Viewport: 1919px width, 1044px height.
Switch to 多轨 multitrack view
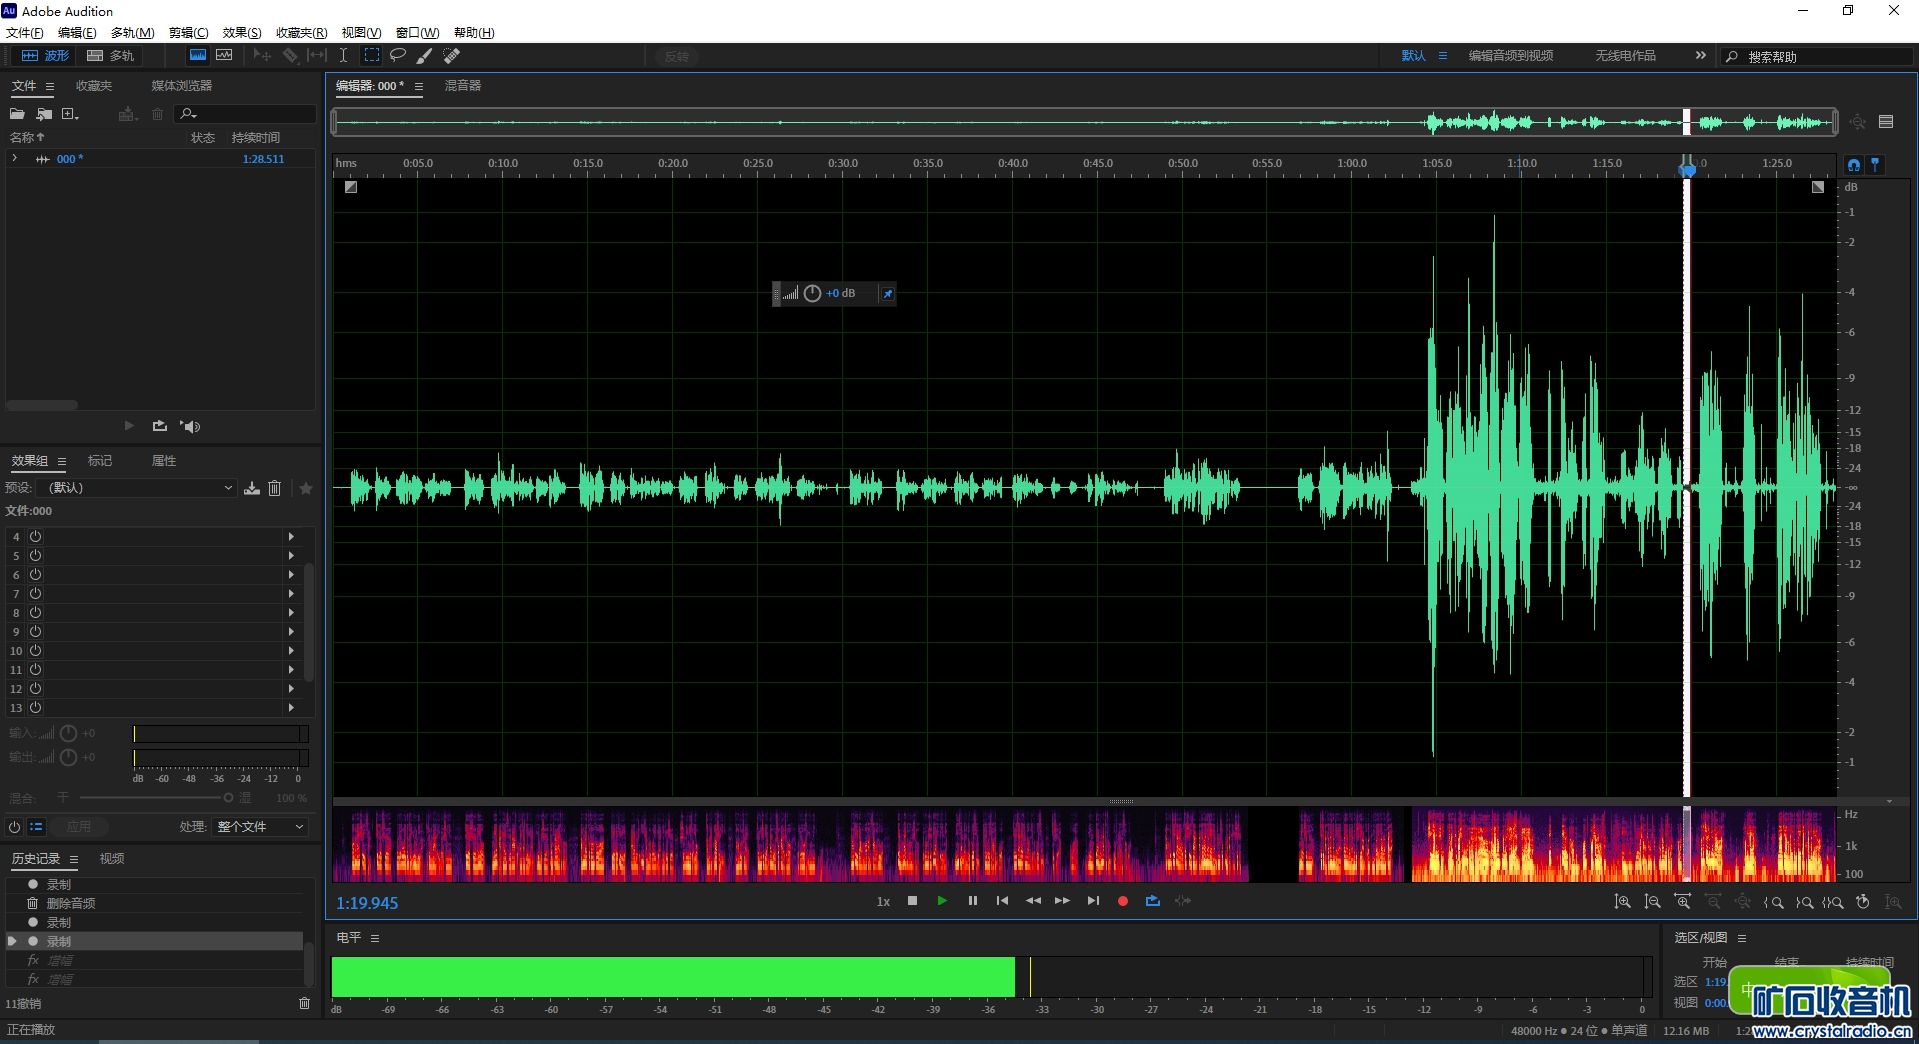point(111,56)
